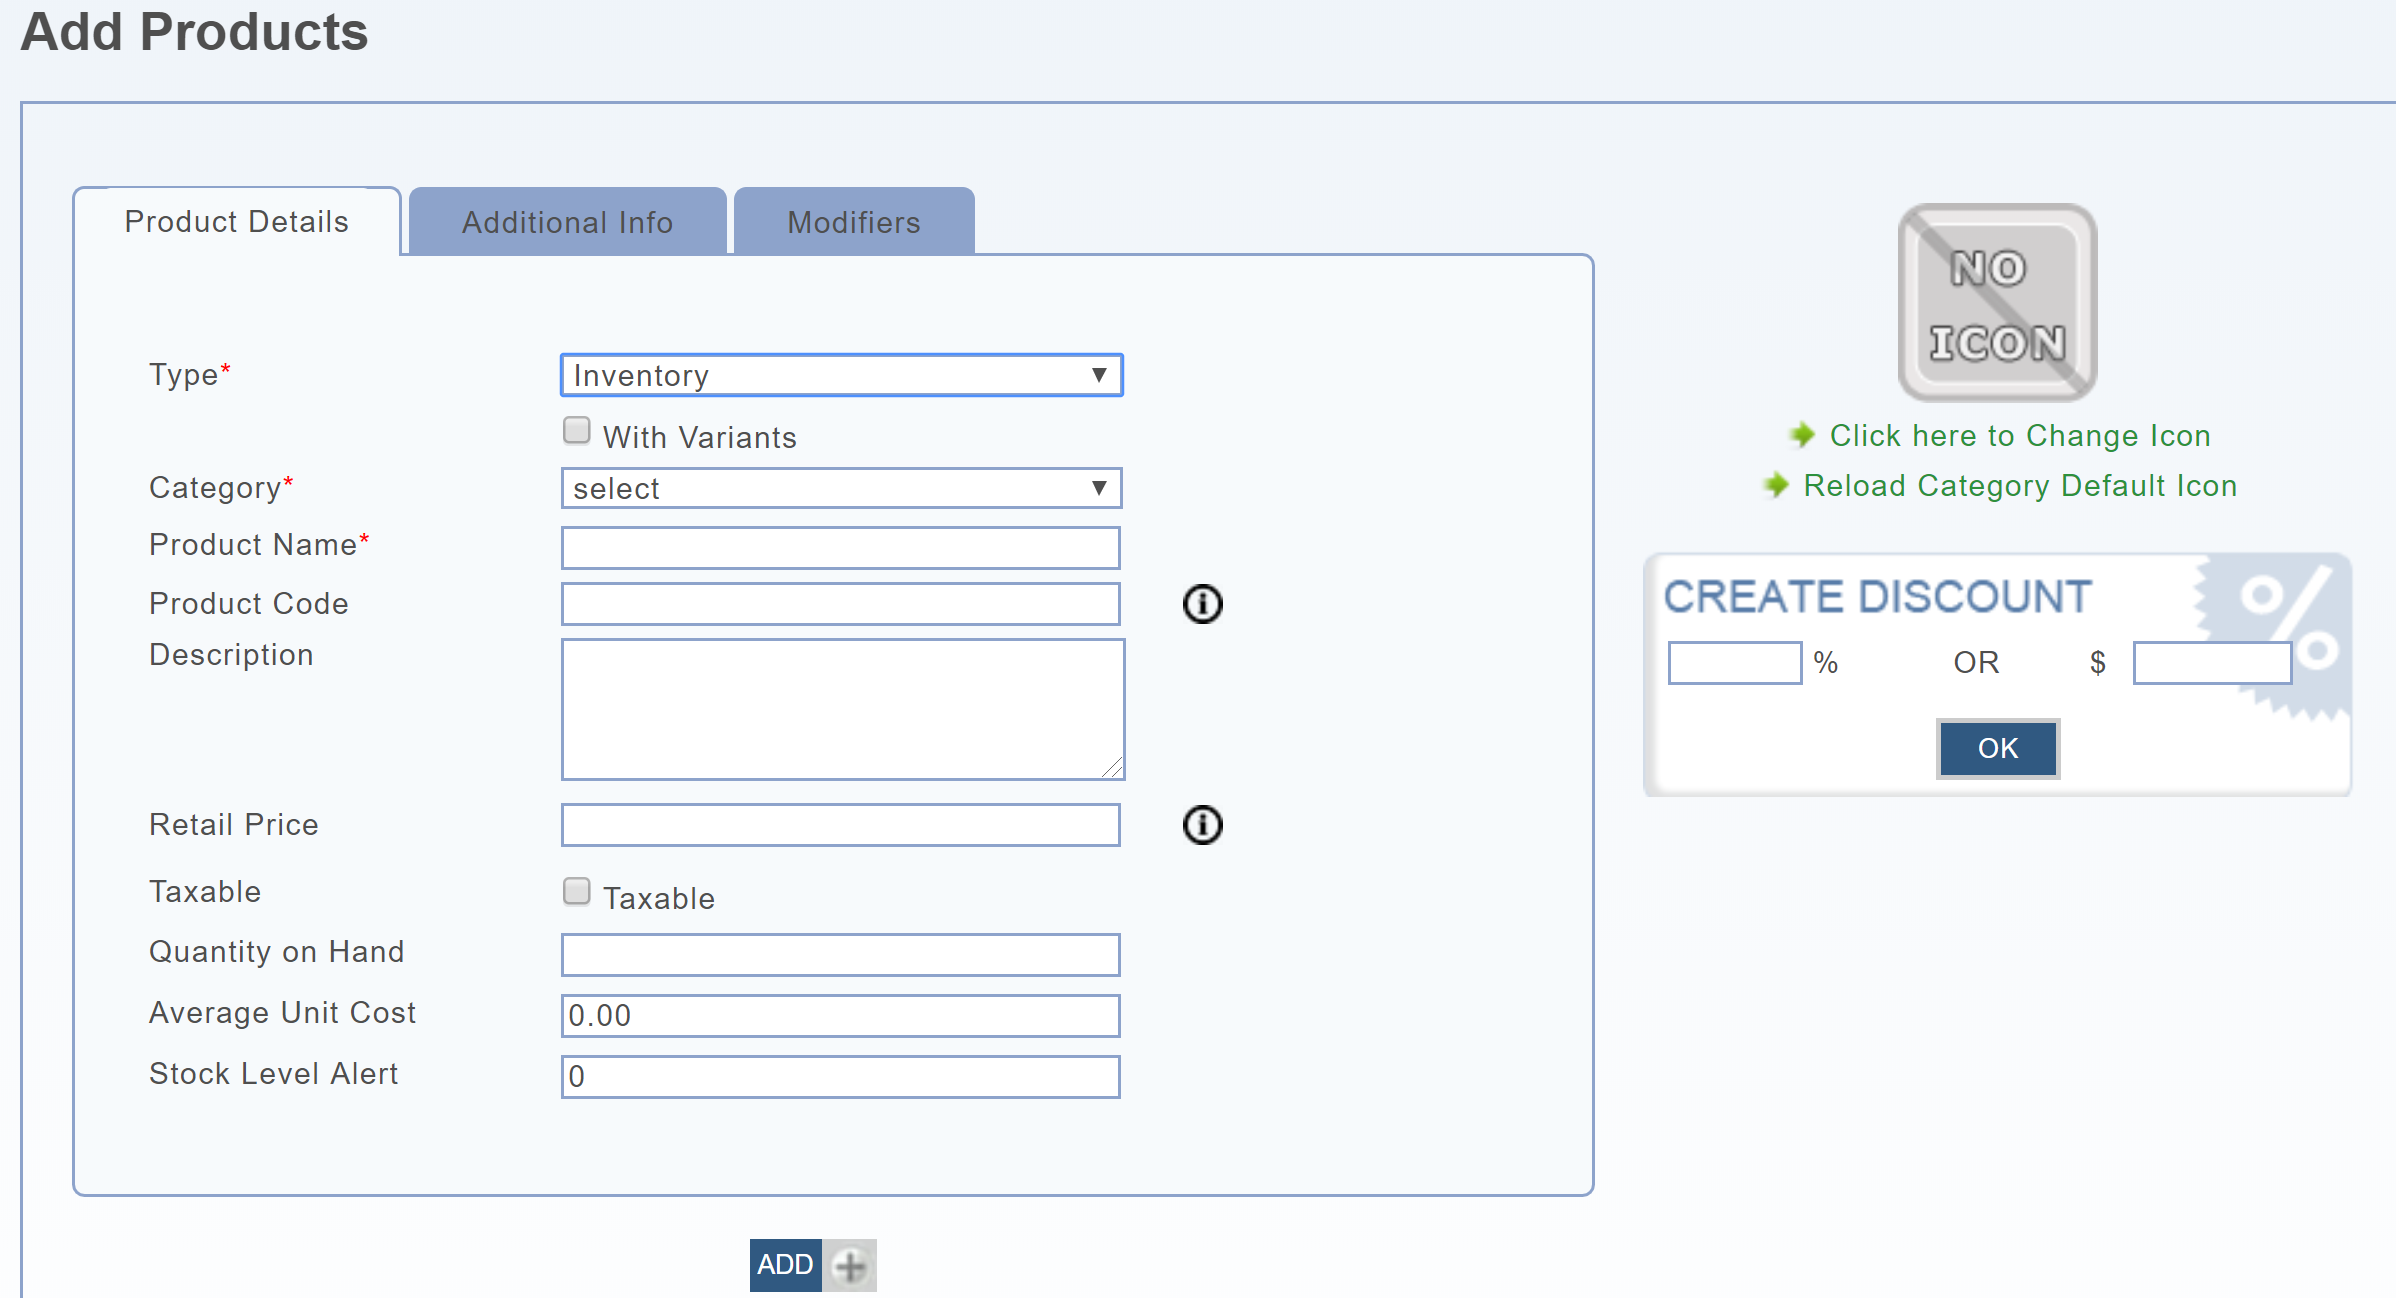2396x1298 pixels.
Task: Select the Product Details tab
Action: (237, 221)
